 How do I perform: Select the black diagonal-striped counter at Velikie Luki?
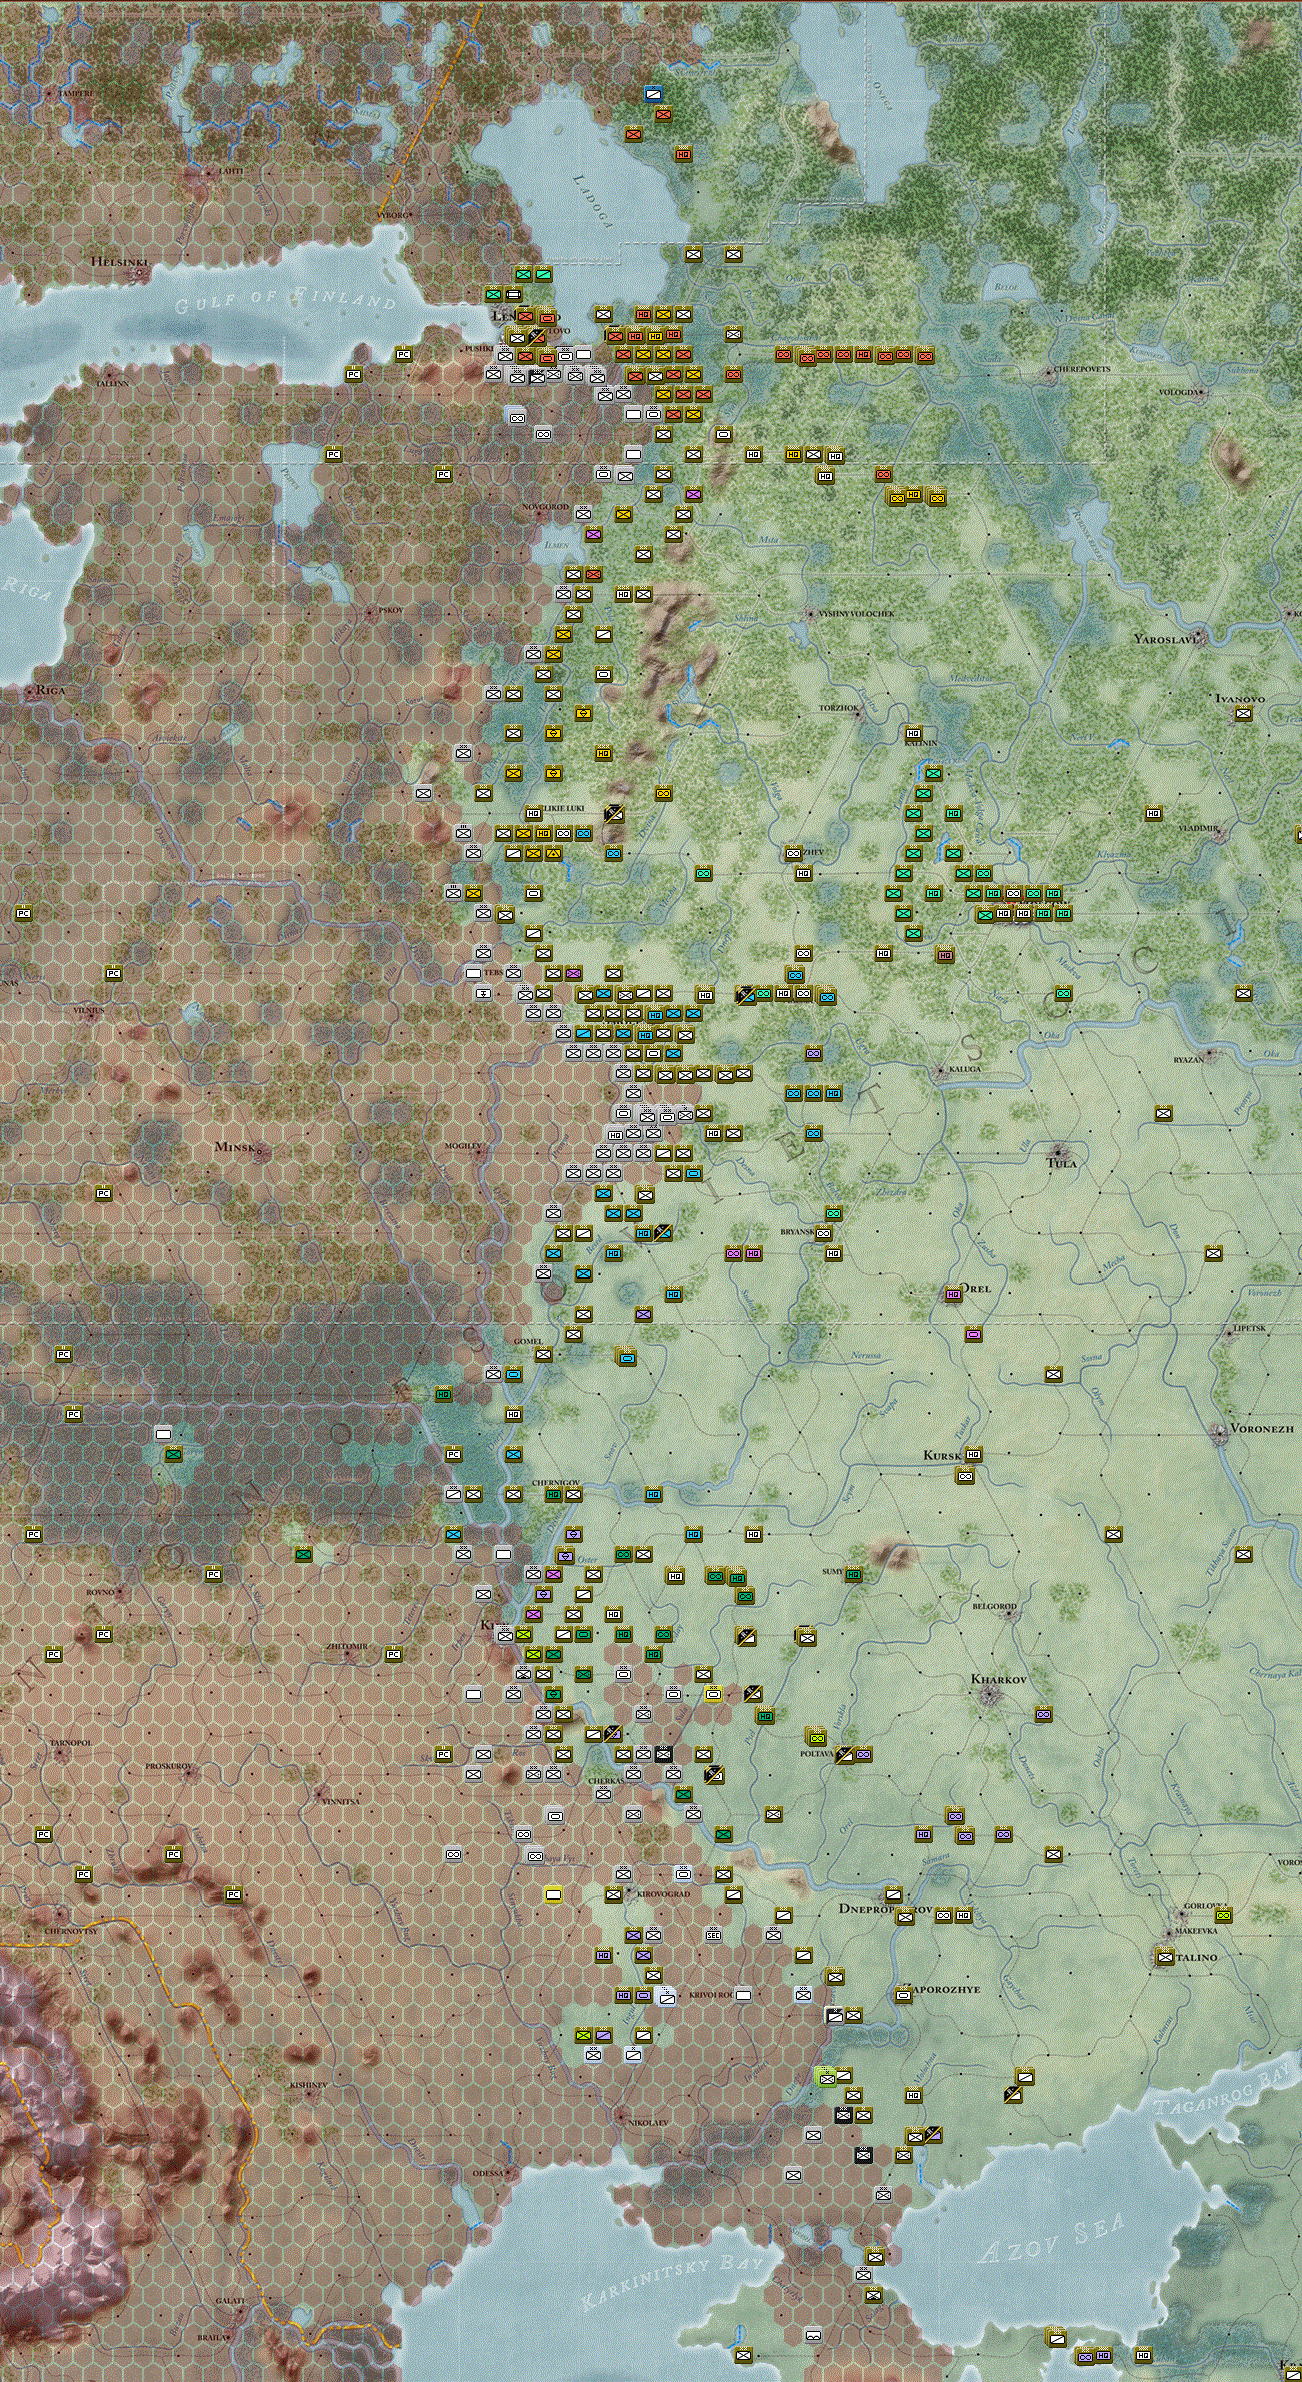coord(613,812)
